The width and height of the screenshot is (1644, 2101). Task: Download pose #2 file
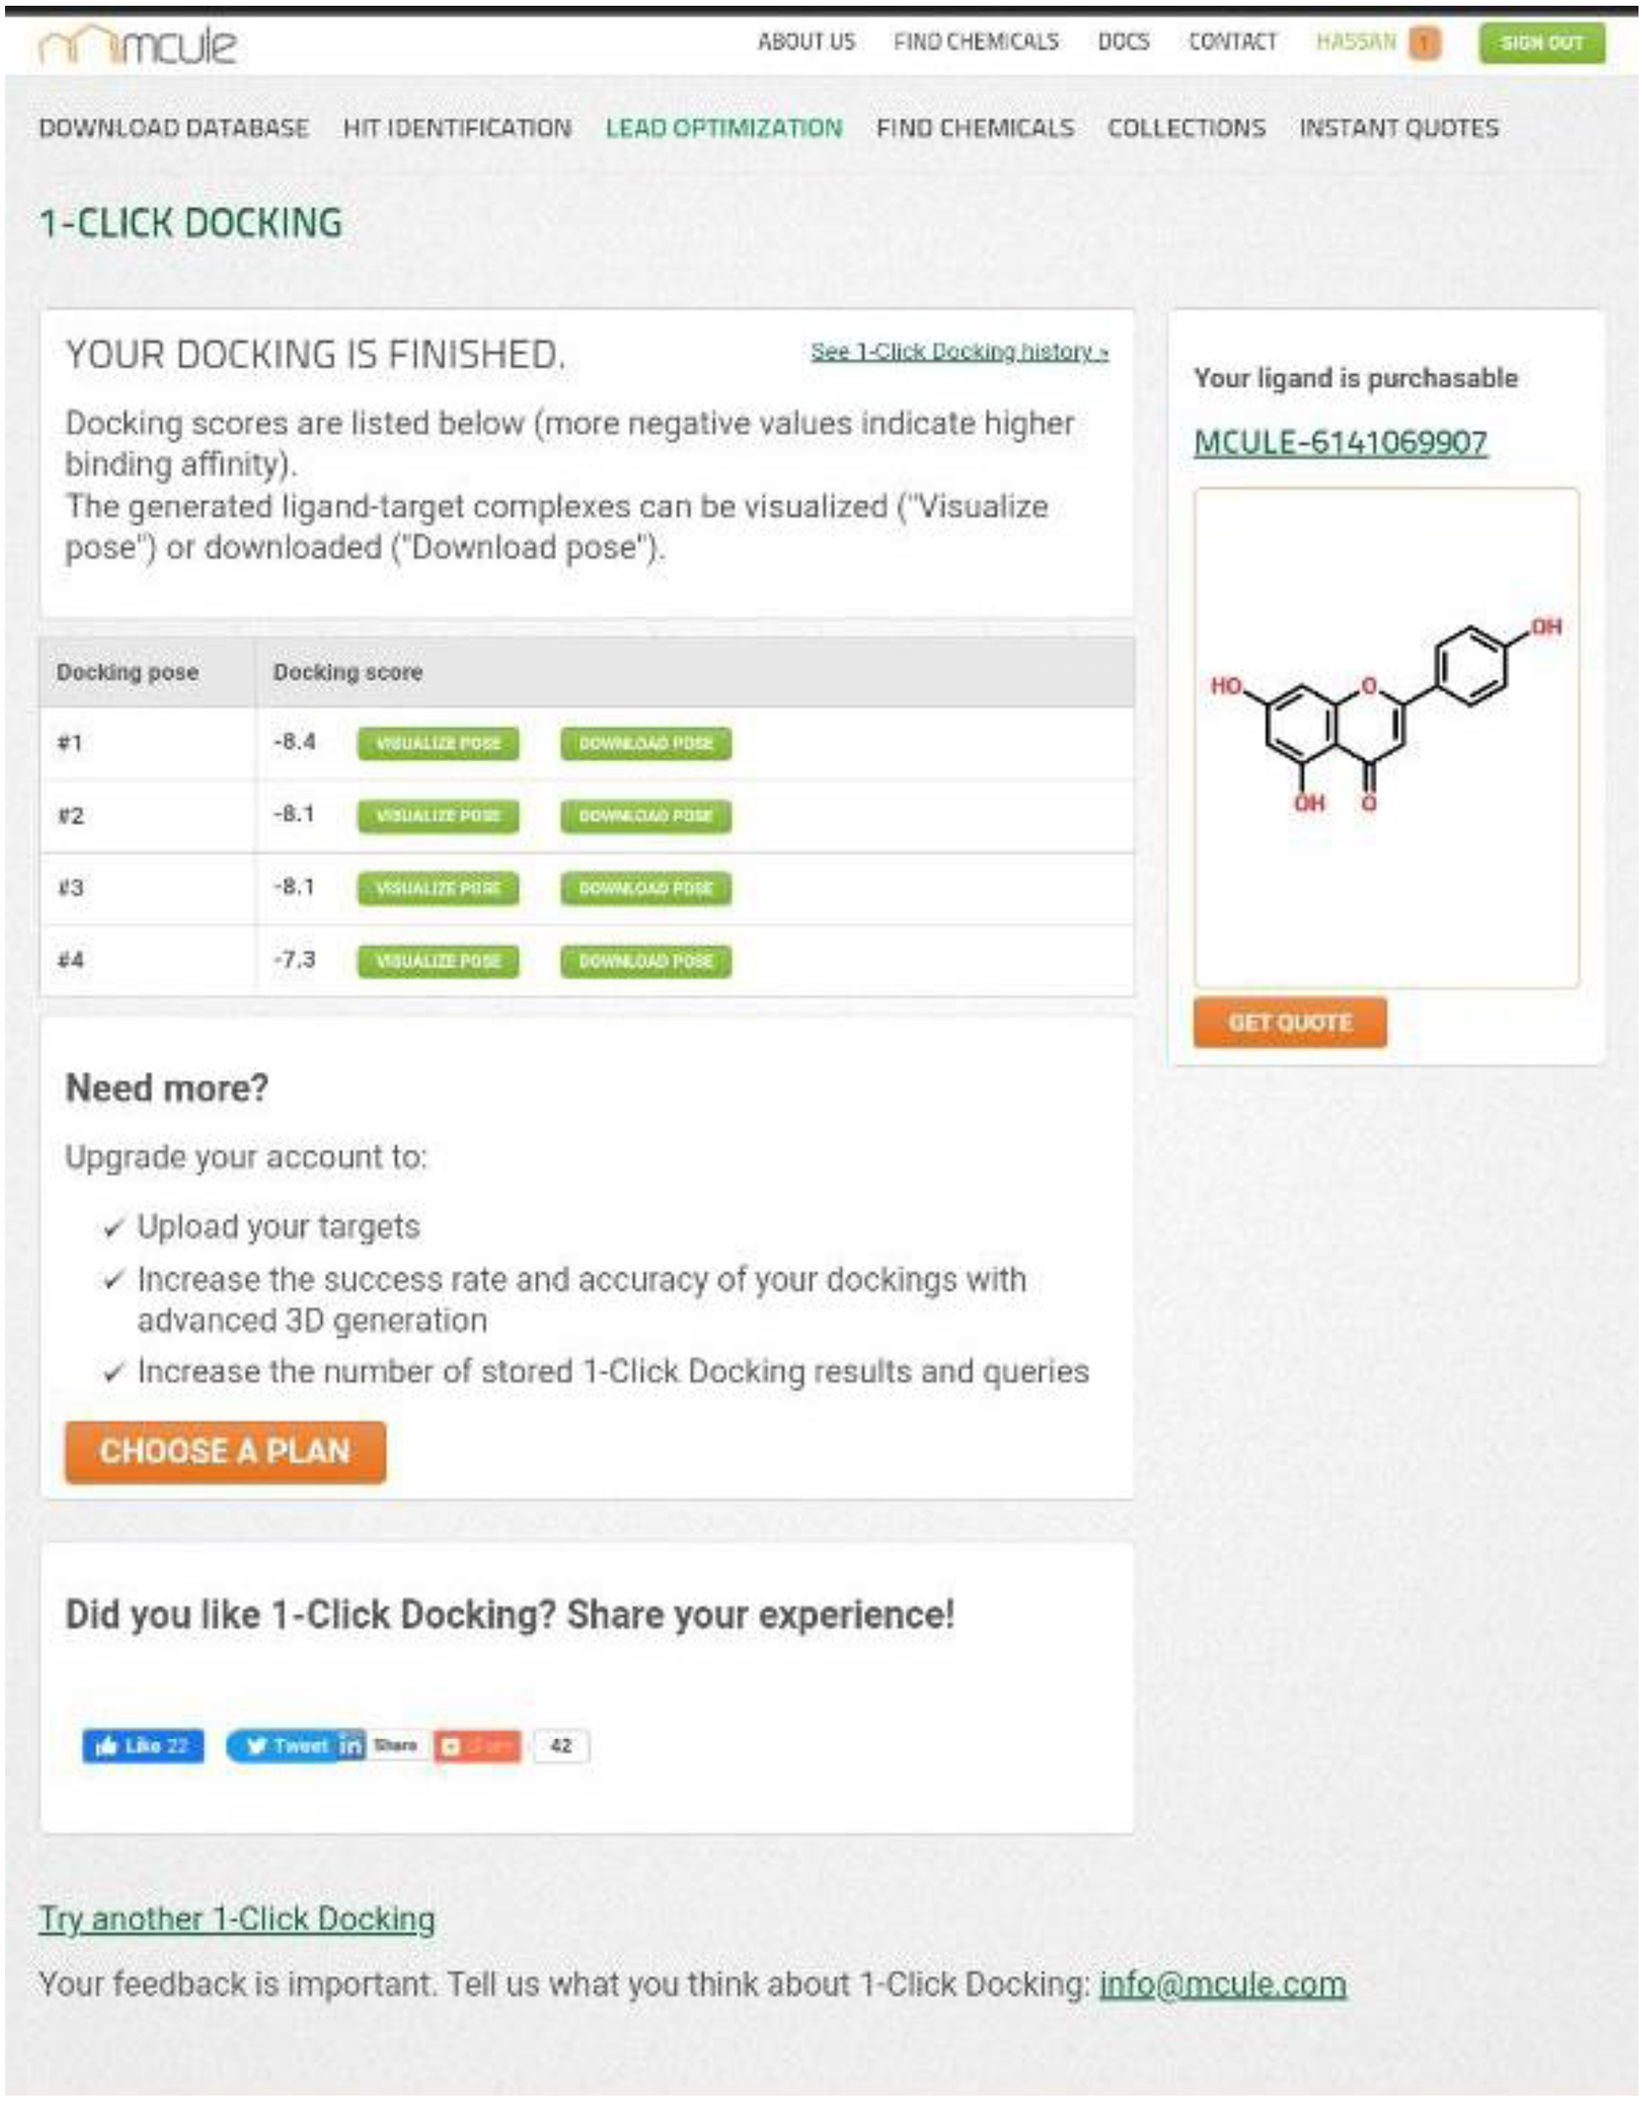coord(645,816)
